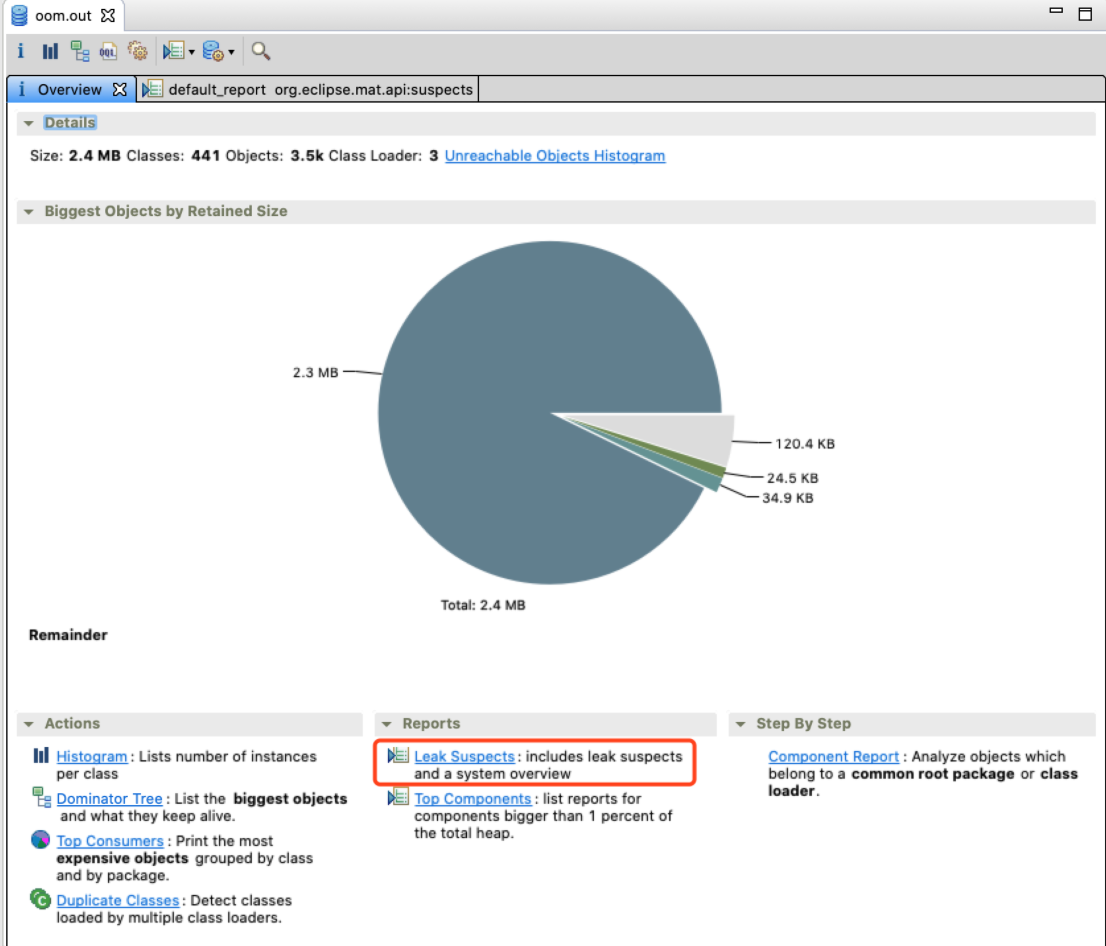This screenshot has width=1106, height=946.
Task: Open the Dominator Tree action link
Action: tap(109, 799)
